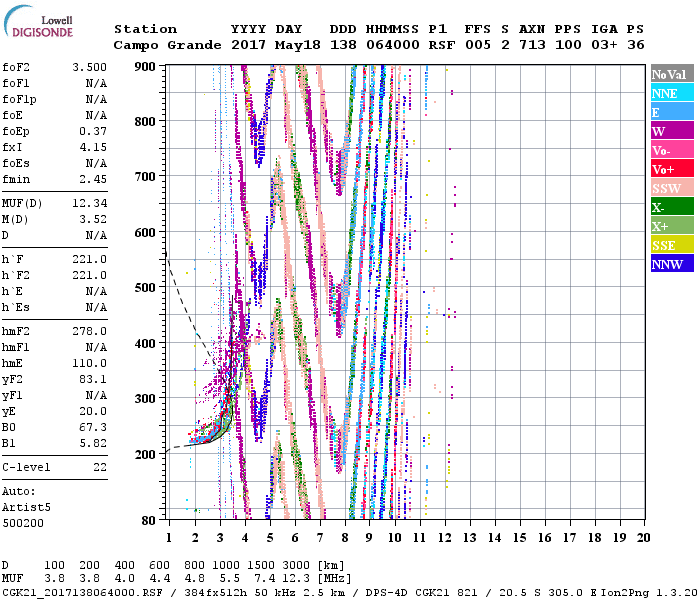Viewport: 700px width, 600px height.
Task: Click the AXN value 713
Action: pos(532,45)
